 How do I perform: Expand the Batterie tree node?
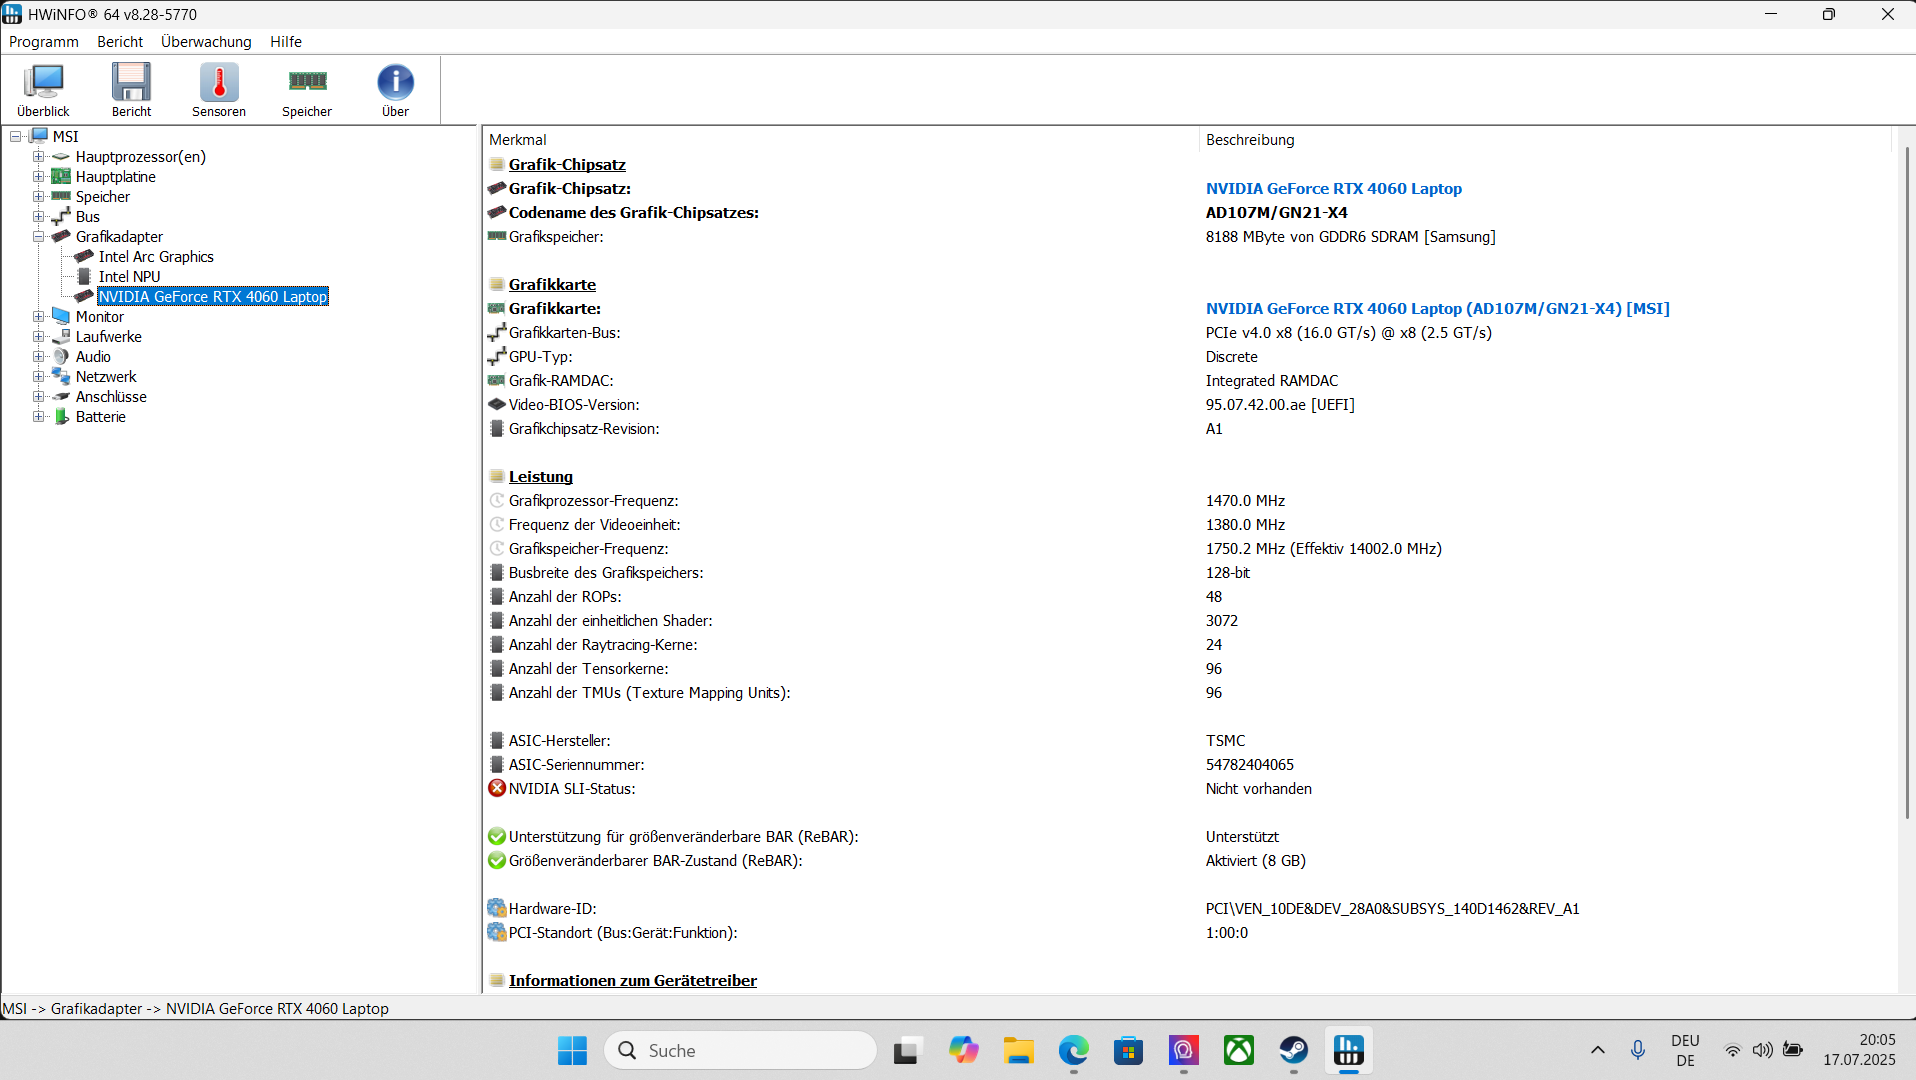38,417
